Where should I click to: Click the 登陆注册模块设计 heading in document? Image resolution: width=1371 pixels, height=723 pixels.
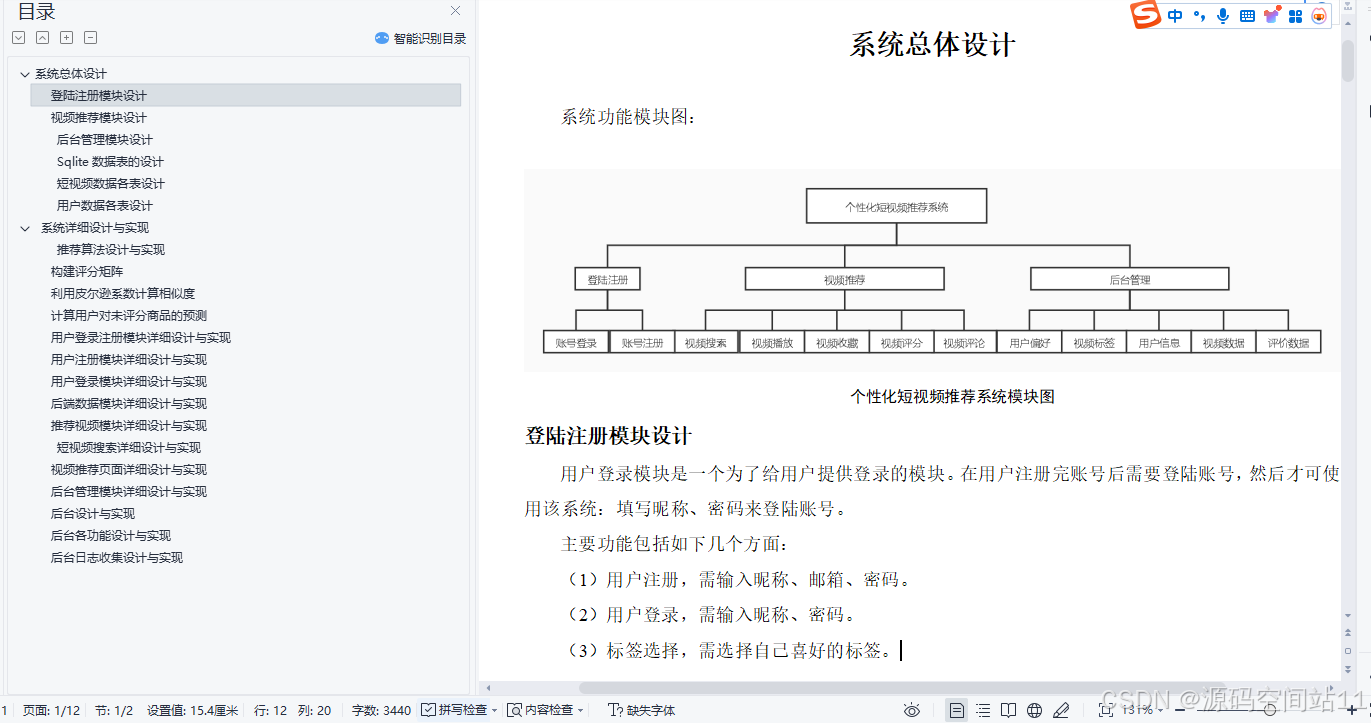coord(608,436)
